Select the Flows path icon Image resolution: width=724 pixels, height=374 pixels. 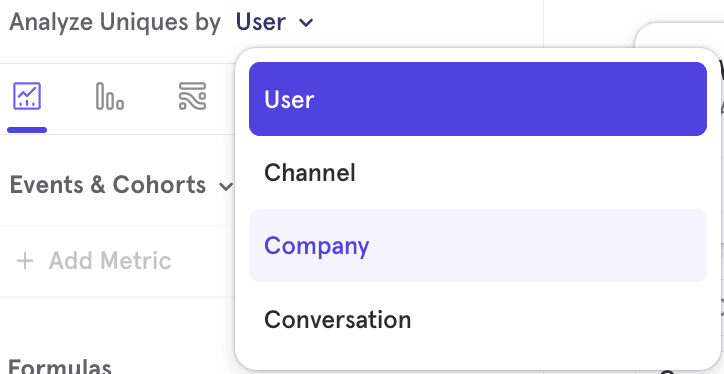point(193,96)
